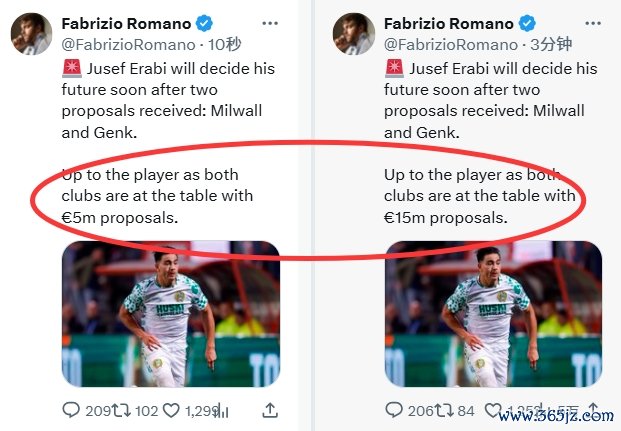Viewport: 621px width, 431px height.
Task: Like the left tweet with 1,299 likes
Action: point(170,410)
